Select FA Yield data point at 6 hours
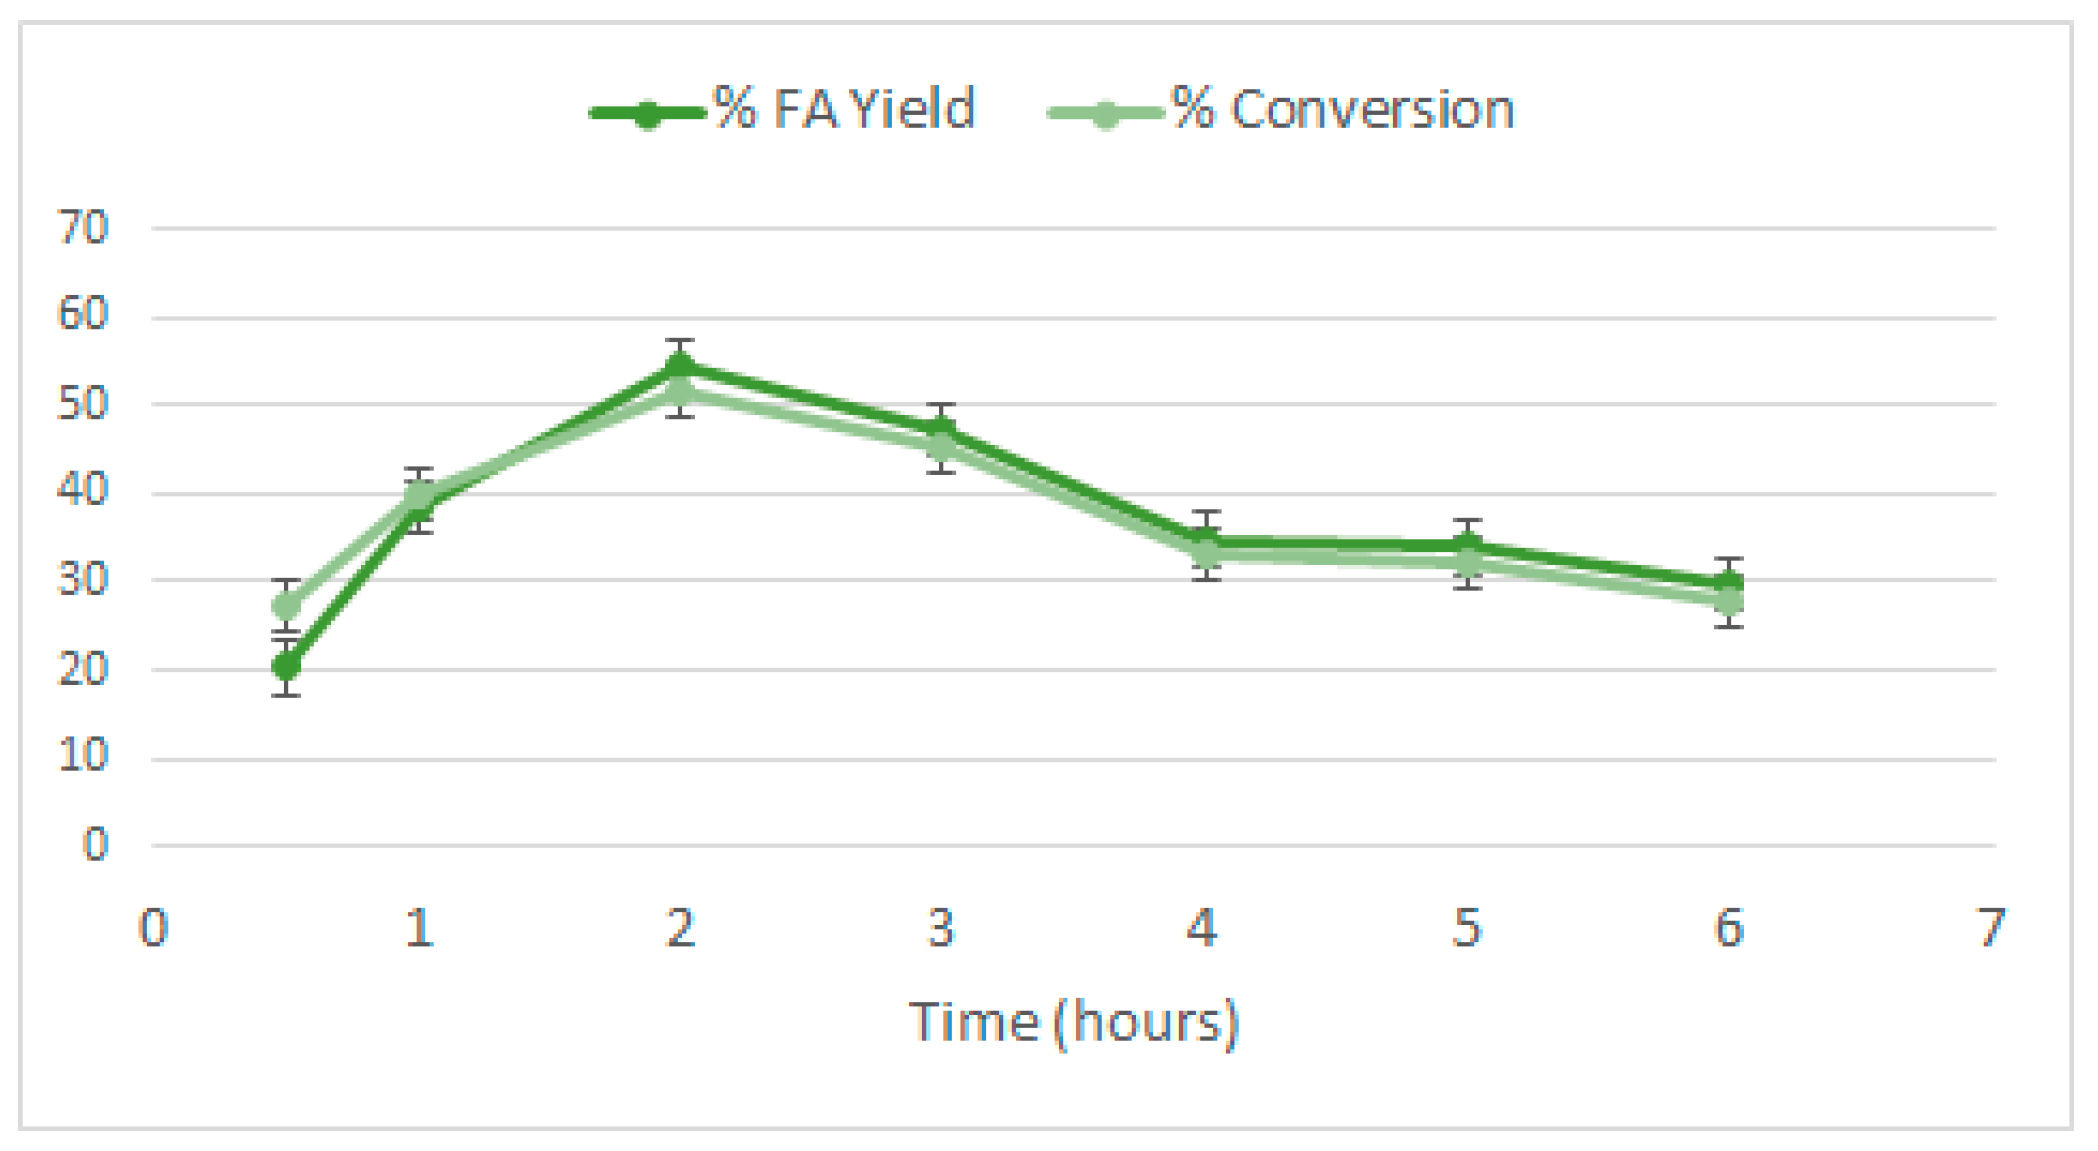This screenshot has width=2098, height=1151. click(1729, 584)
